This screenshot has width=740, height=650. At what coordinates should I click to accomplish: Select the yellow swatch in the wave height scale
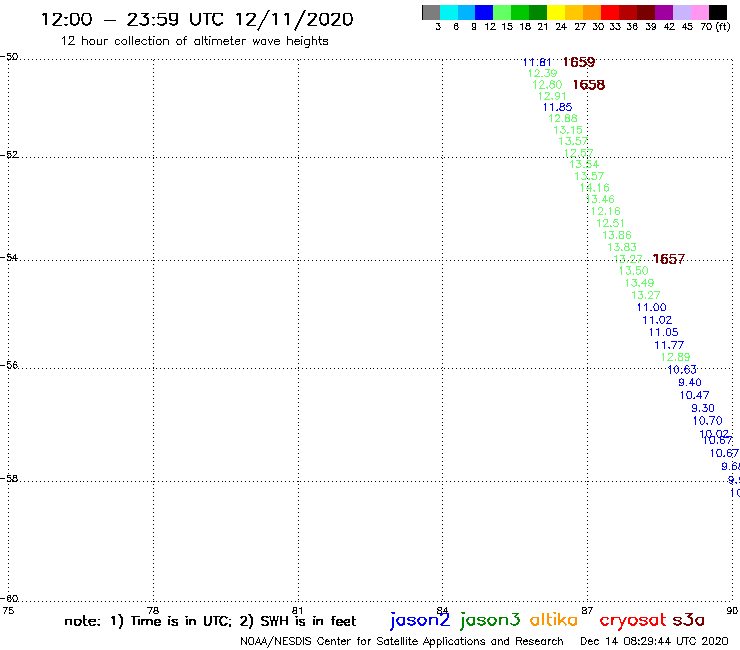556,12
